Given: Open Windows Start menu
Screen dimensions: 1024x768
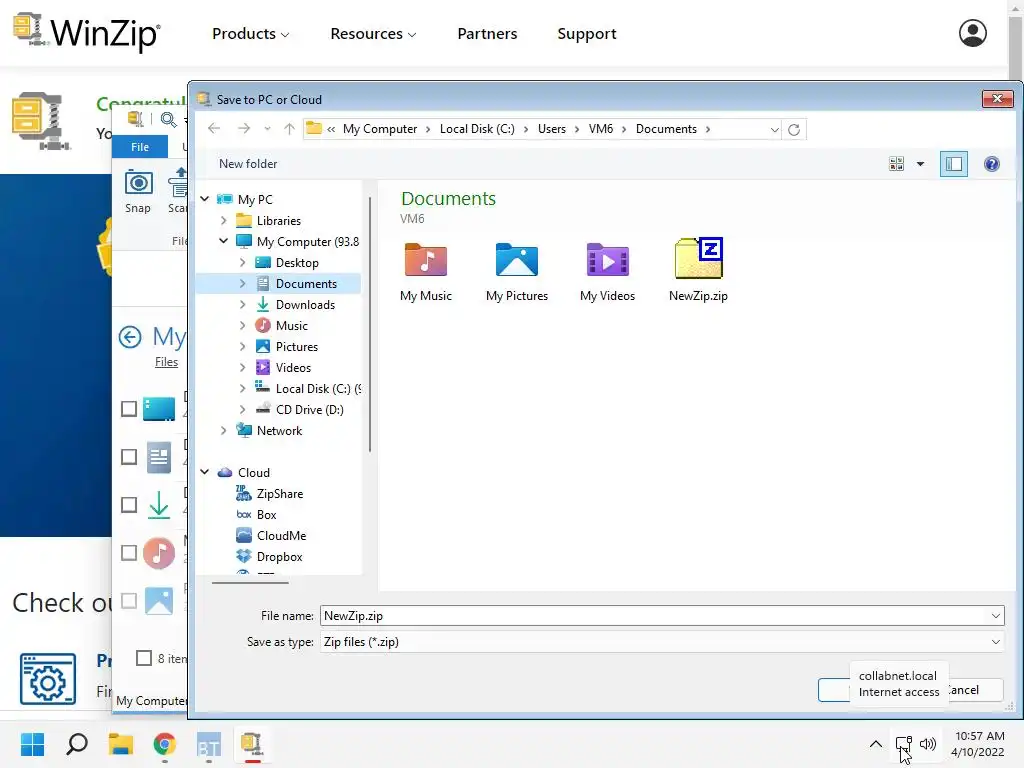Looking at the screenshot, I should coord(32,744).
